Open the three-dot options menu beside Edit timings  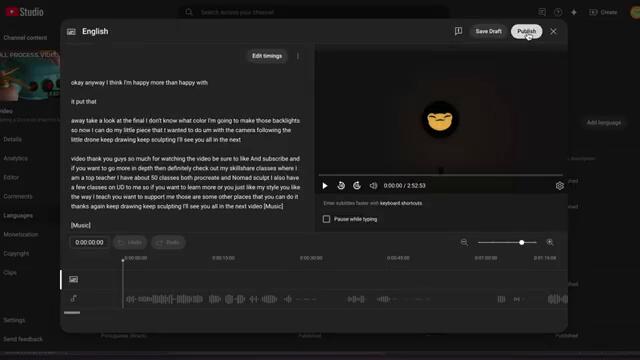point(298,56)
